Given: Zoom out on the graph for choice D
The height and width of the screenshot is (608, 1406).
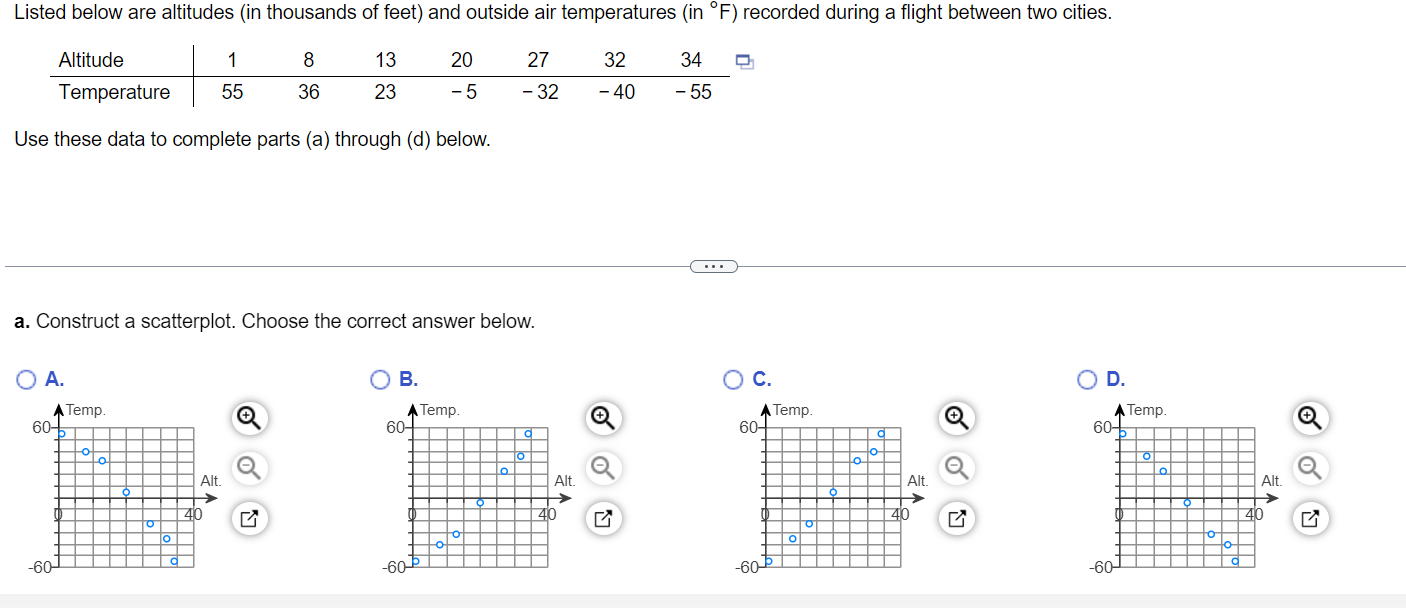Looking at the screenshot, I should coord(1309,467).
